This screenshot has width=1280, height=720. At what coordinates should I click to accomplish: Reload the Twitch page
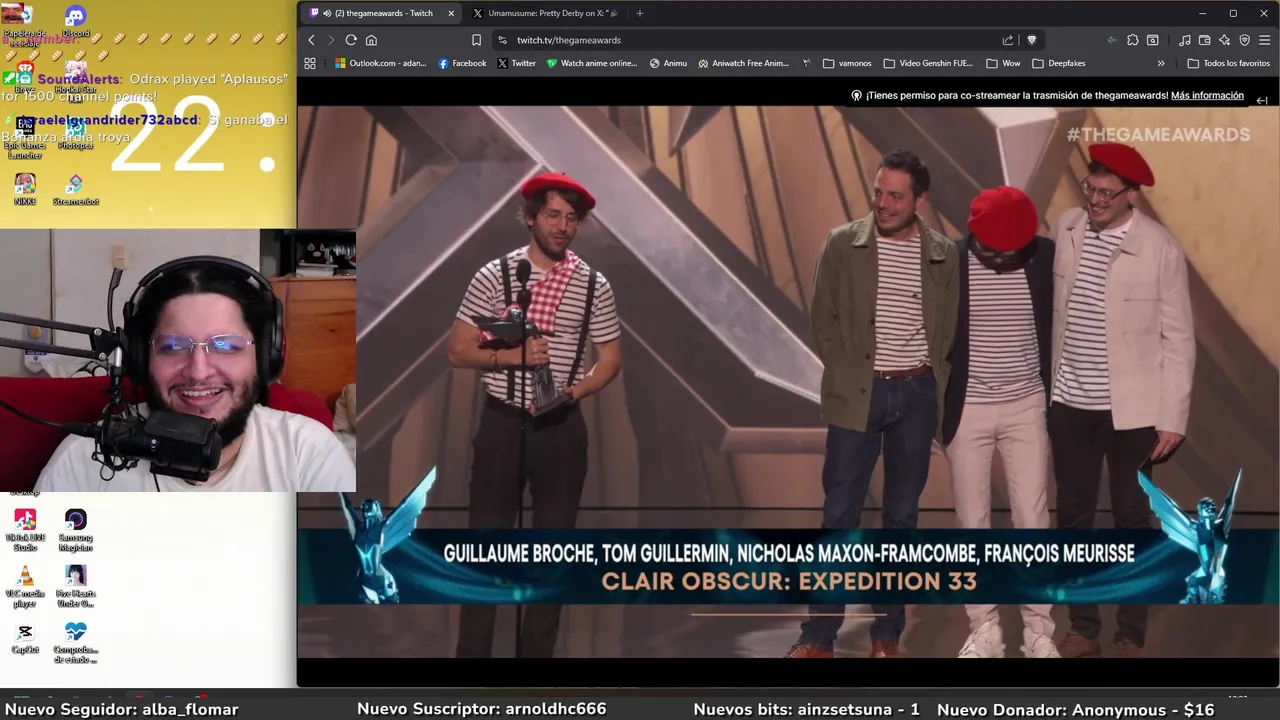[x=351, y=40]
